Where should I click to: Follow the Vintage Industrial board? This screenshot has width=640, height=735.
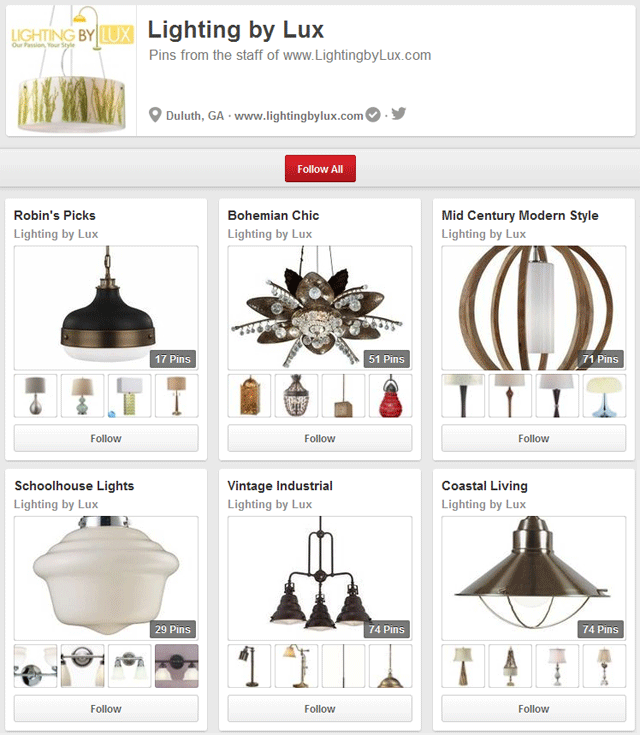tap(320, 709)
